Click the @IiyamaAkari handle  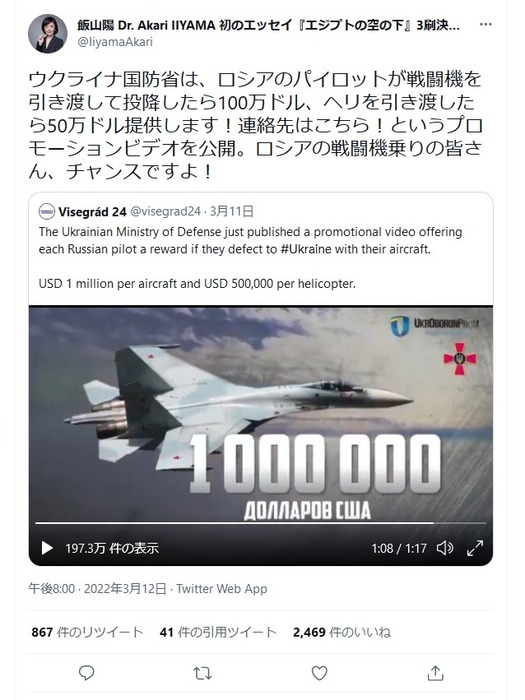pyautogui.click(x=115, y=42)
